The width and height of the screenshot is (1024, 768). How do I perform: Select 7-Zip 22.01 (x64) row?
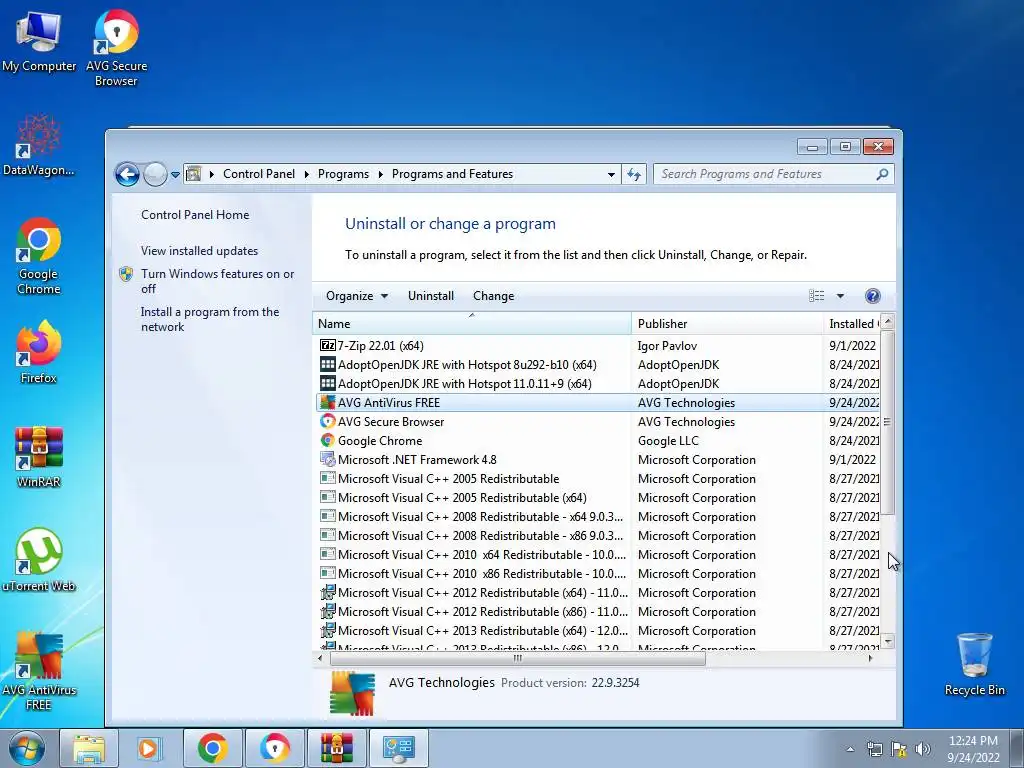(598, 345)
